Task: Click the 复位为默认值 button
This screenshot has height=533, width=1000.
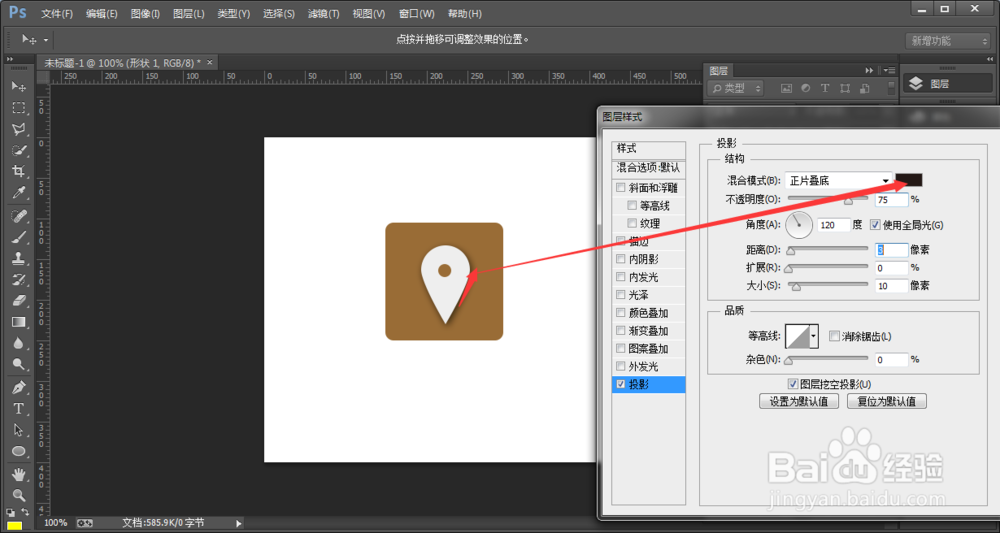Action: point(886,402)
